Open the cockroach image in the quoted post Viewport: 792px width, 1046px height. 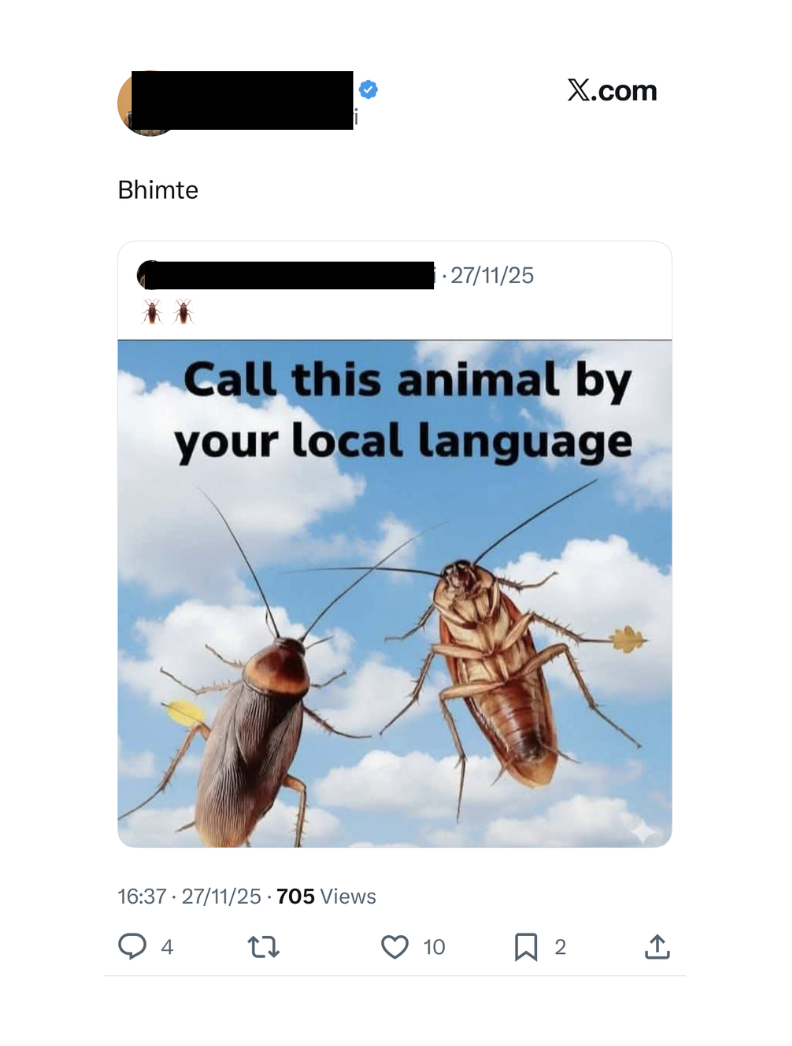[x=394, y=620]
